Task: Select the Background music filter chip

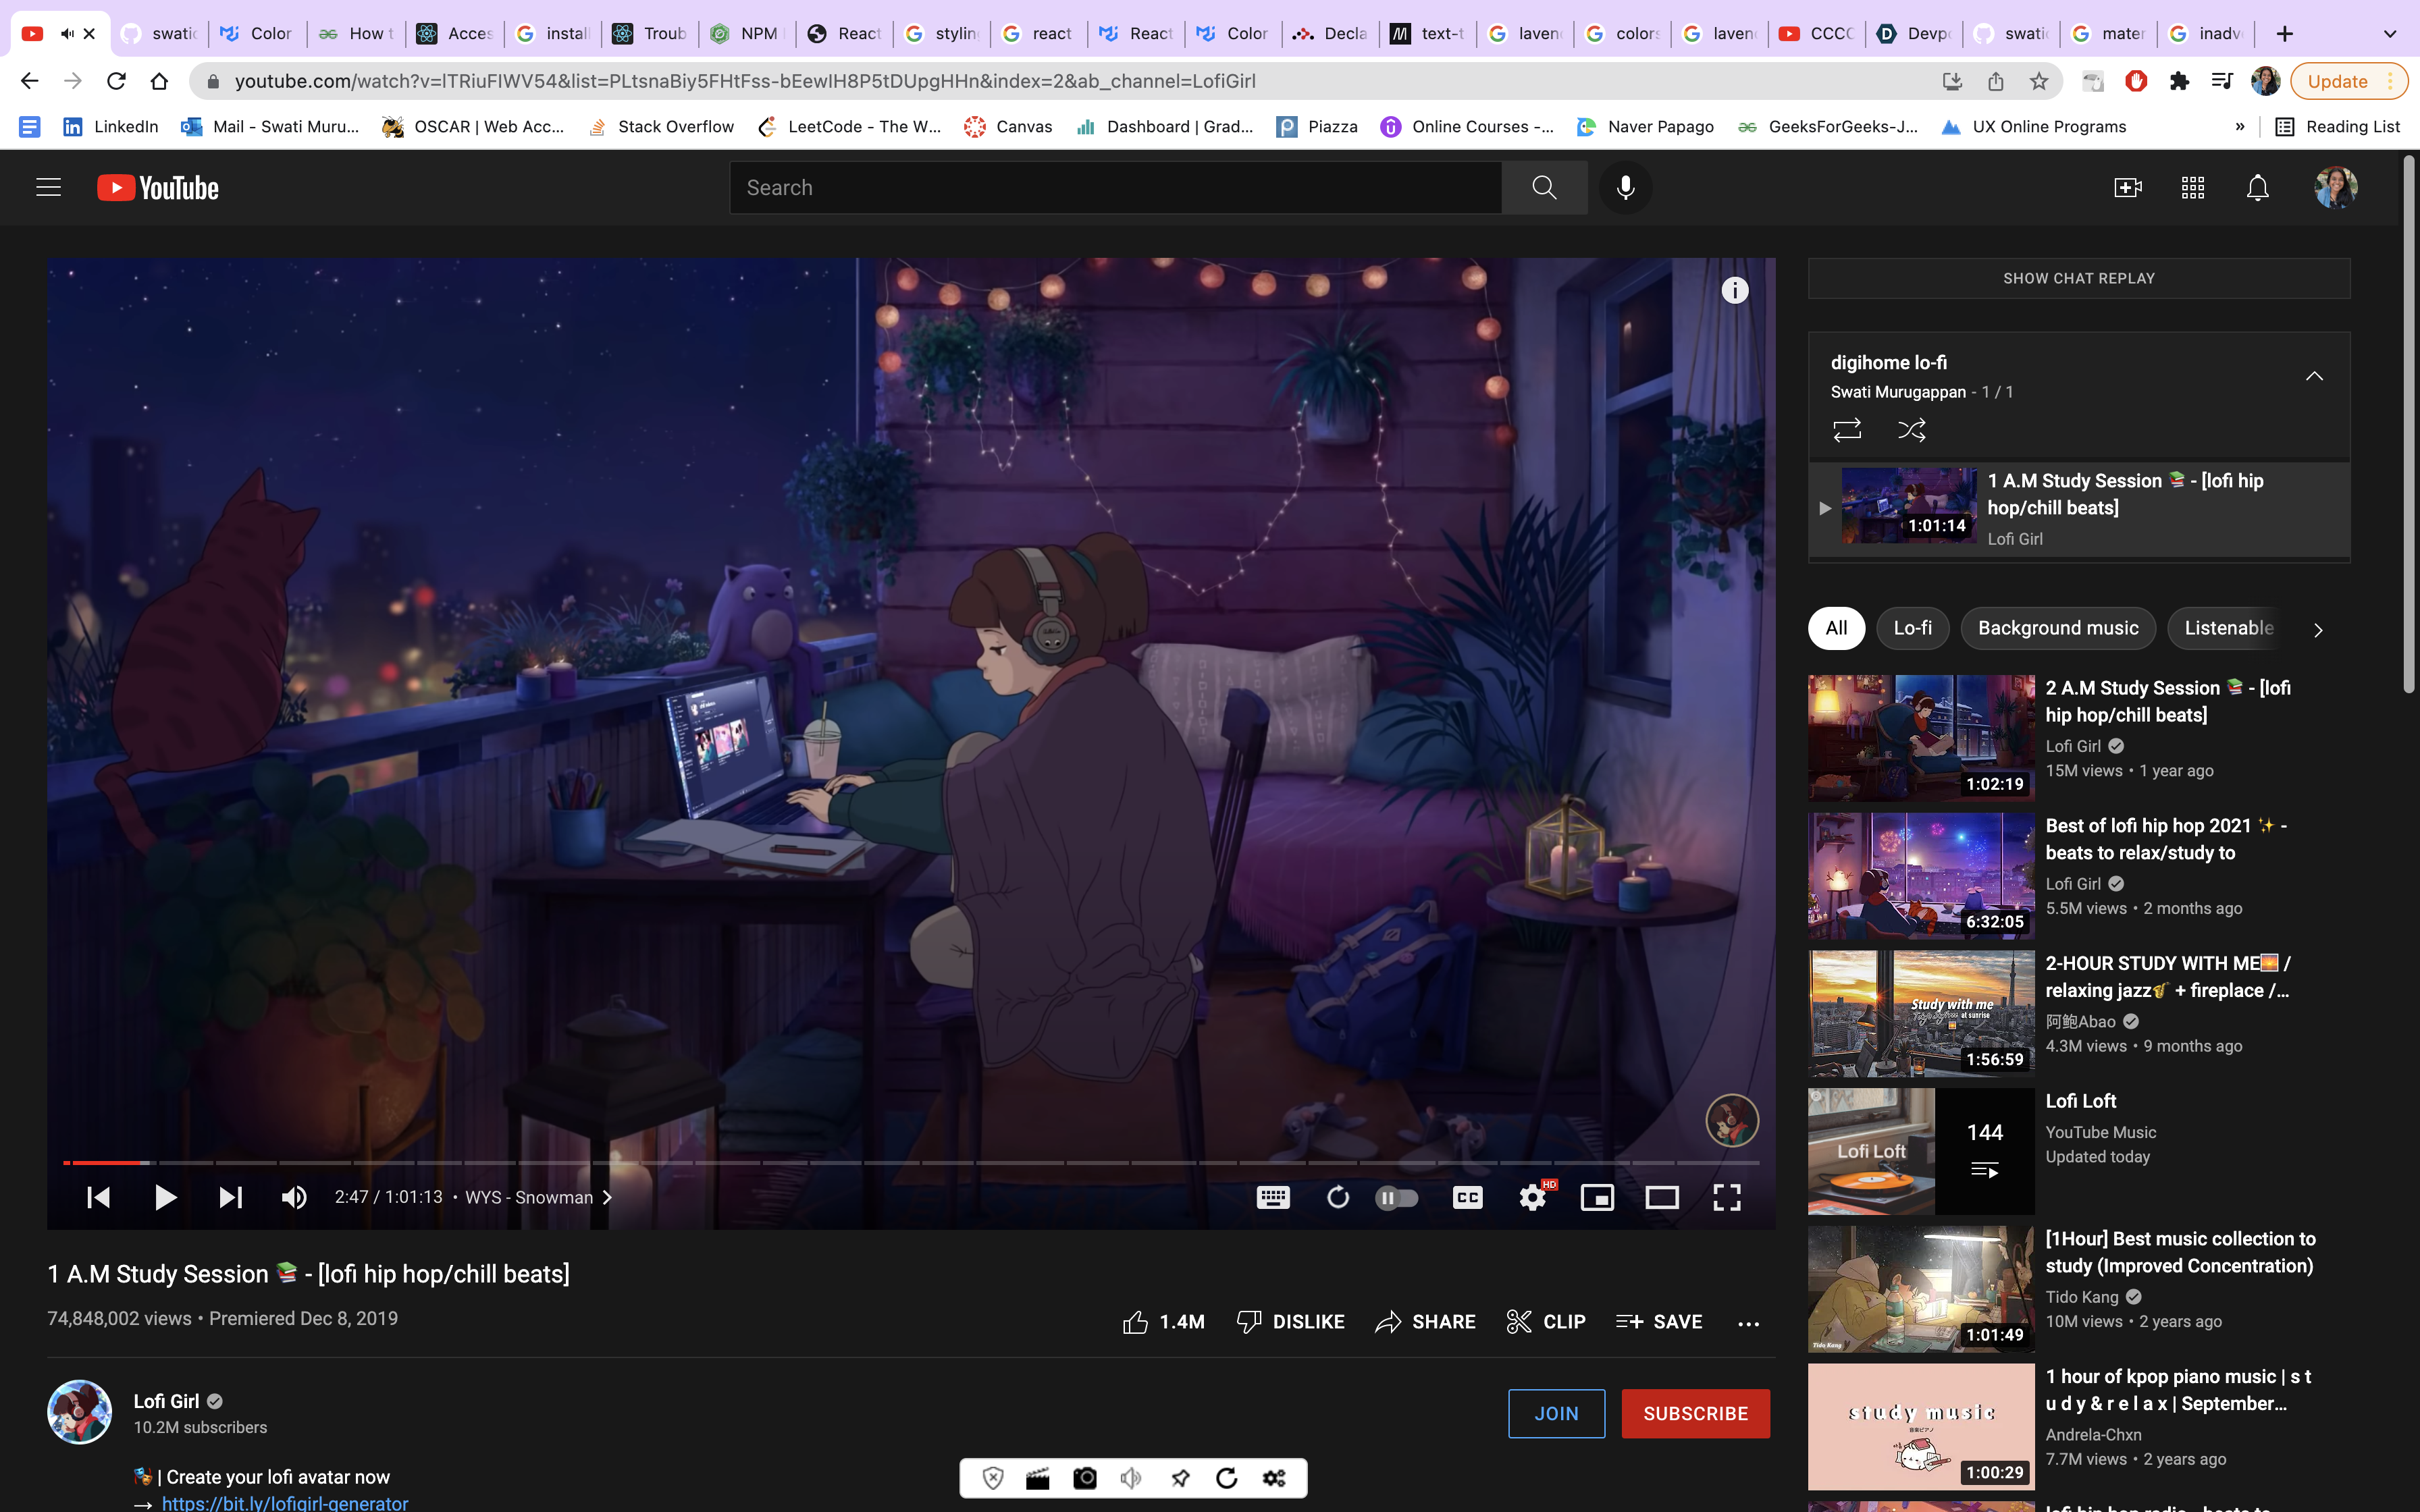Action: pos(2058,628)
